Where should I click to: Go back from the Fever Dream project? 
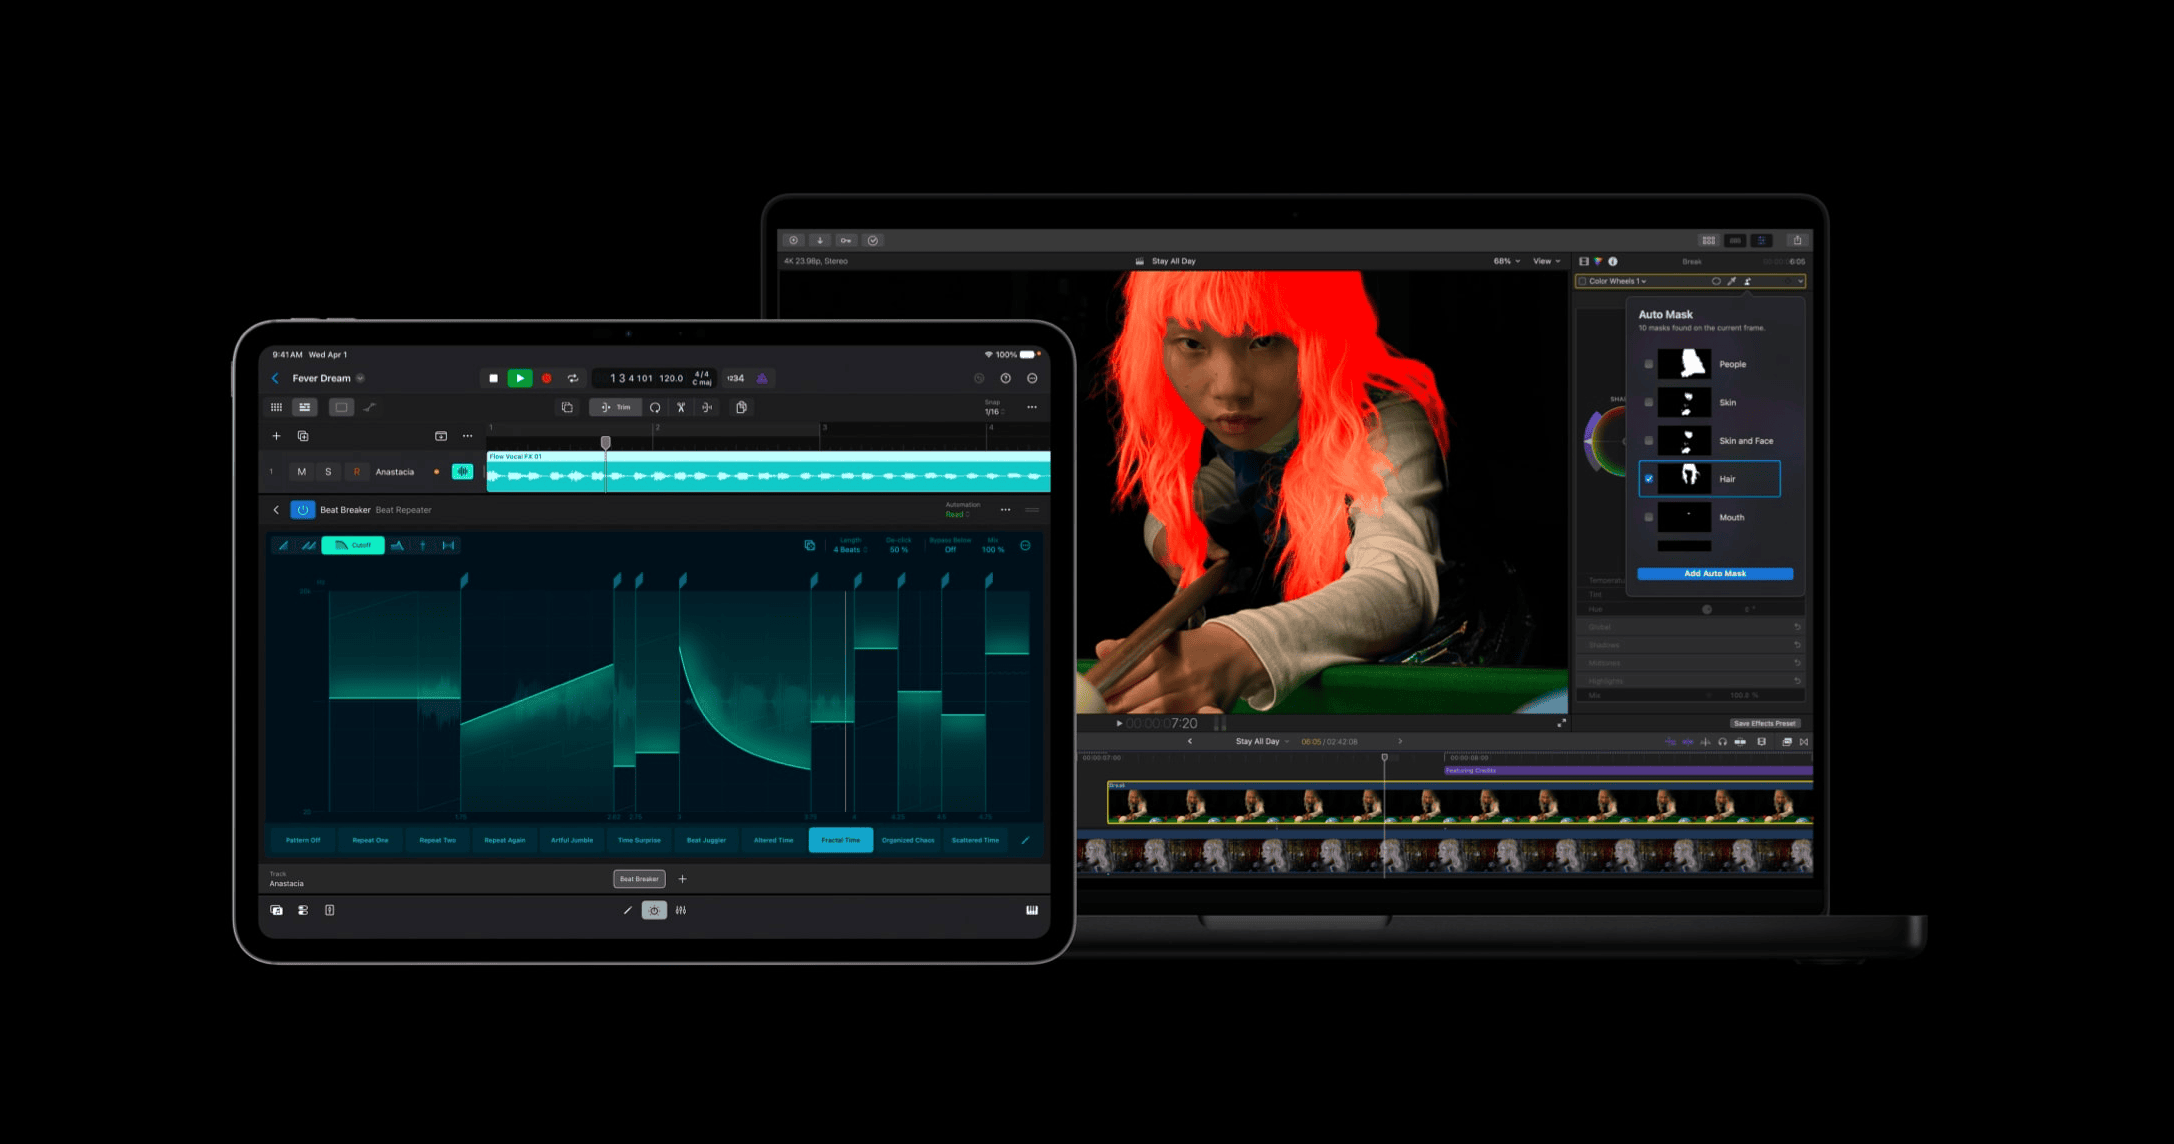click(275, 378)
